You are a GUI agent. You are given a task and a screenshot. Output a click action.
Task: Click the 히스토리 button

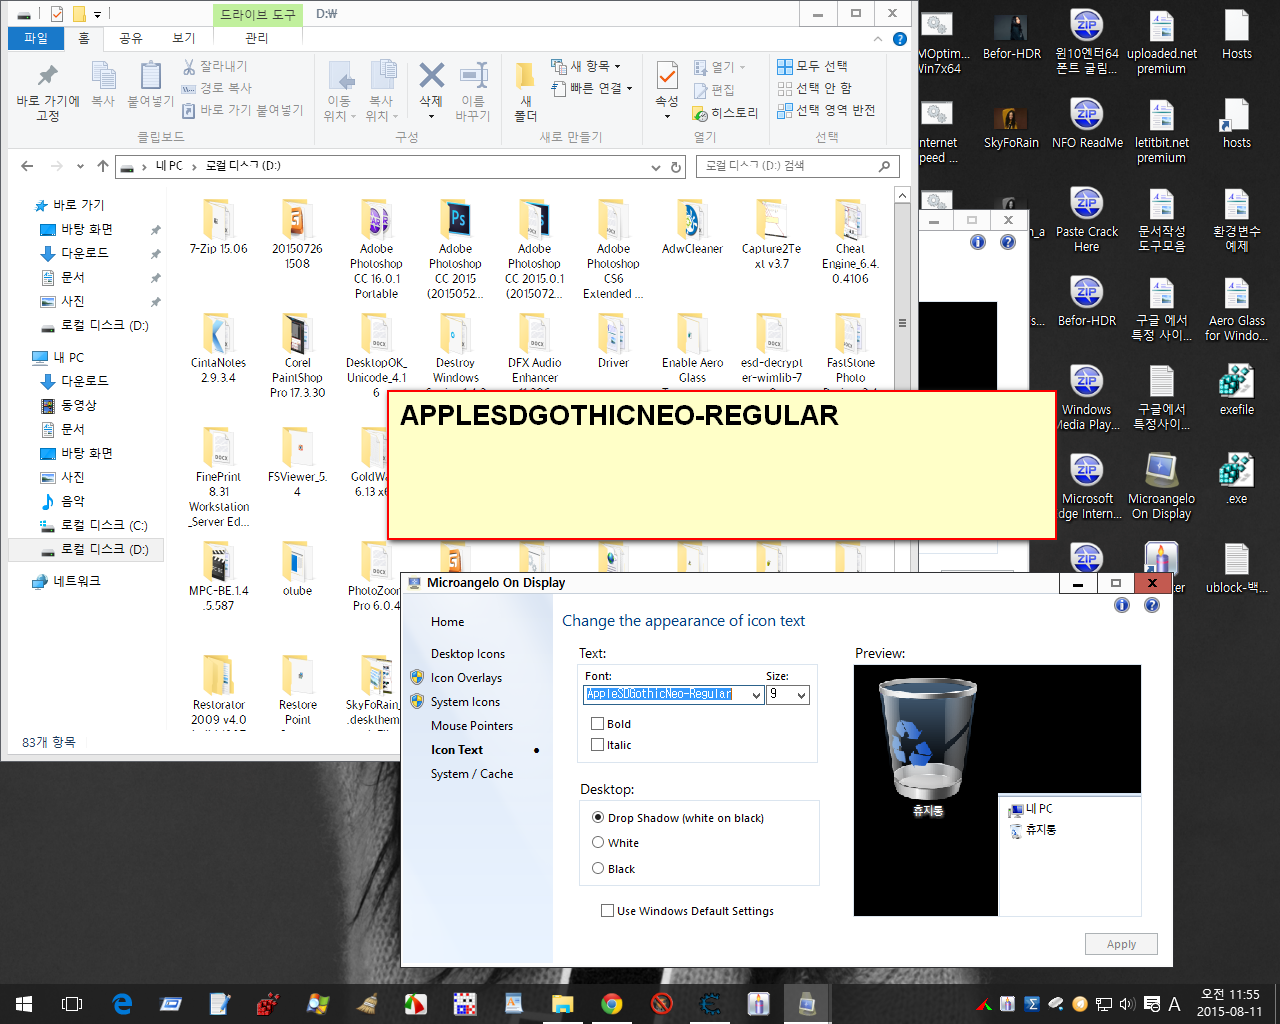[726, 113]
